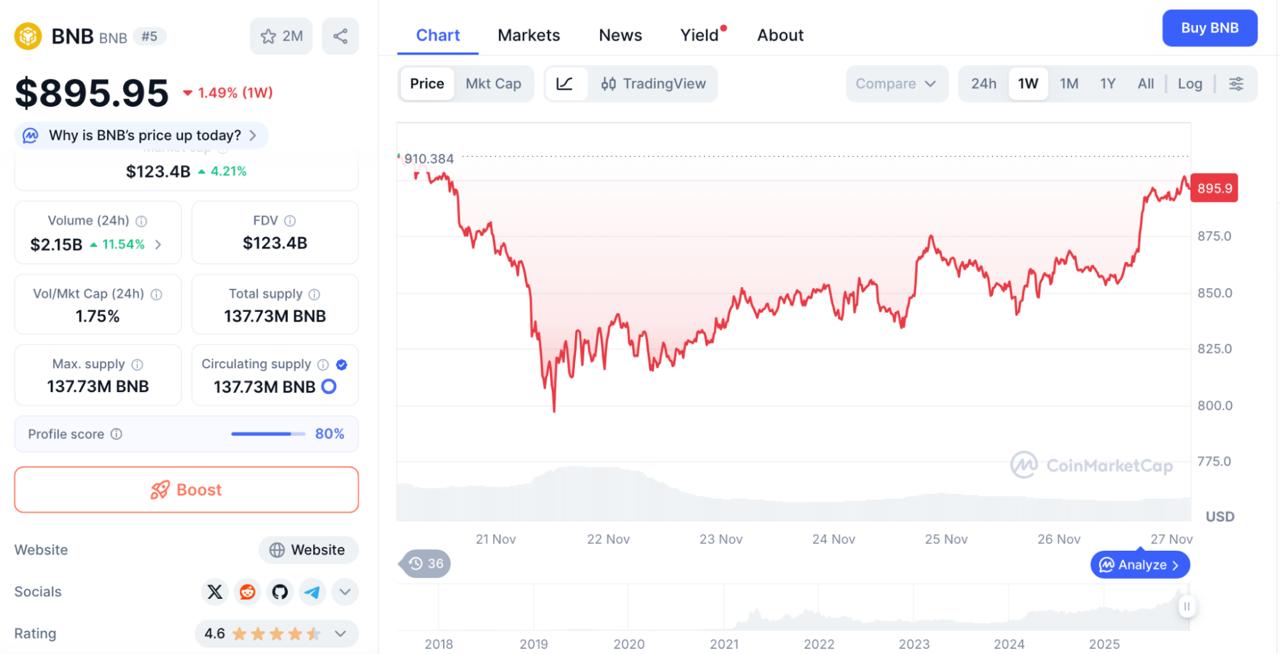
Task: Open 'Why is BNB's price up today?' link
Action: click(x=140, y=134)
